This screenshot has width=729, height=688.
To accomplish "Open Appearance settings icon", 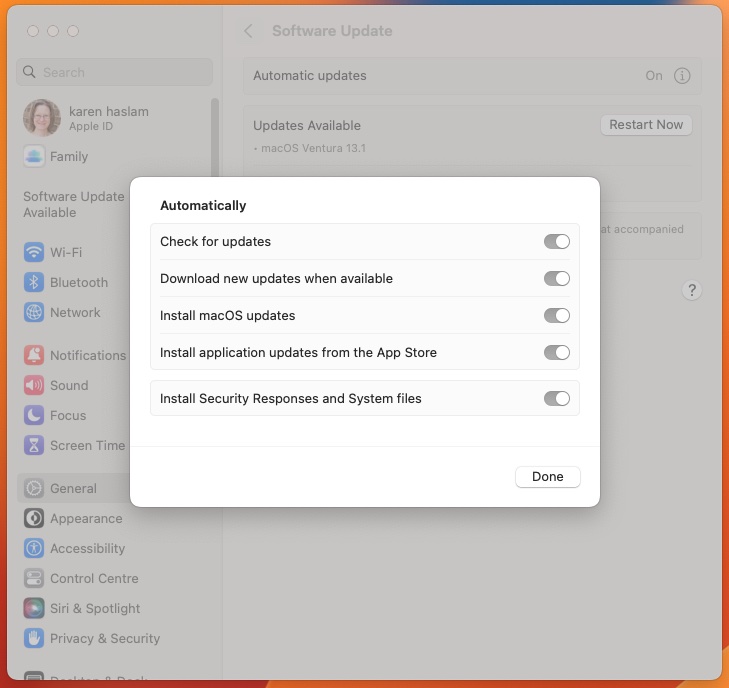I will coord(34,518).
